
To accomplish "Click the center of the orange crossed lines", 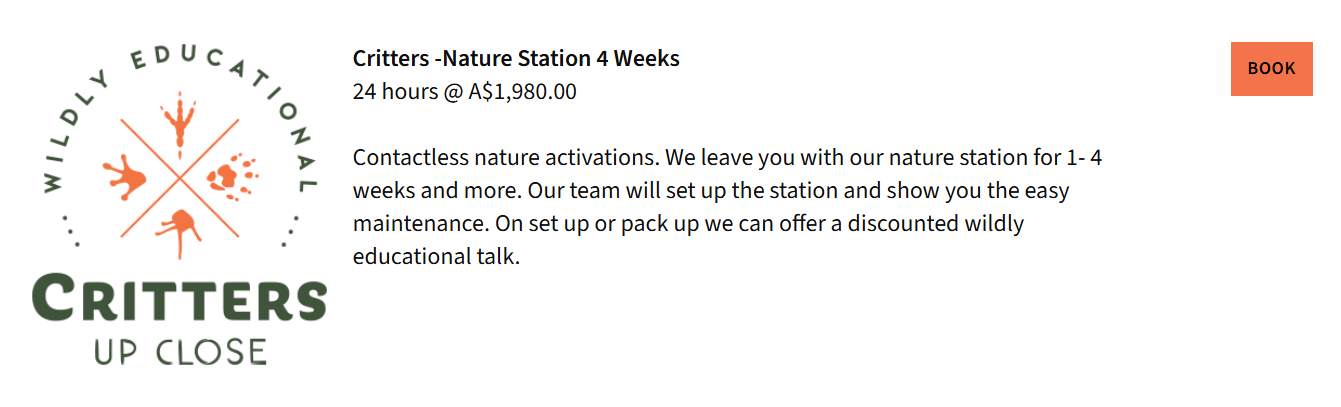I will [180, 178].
